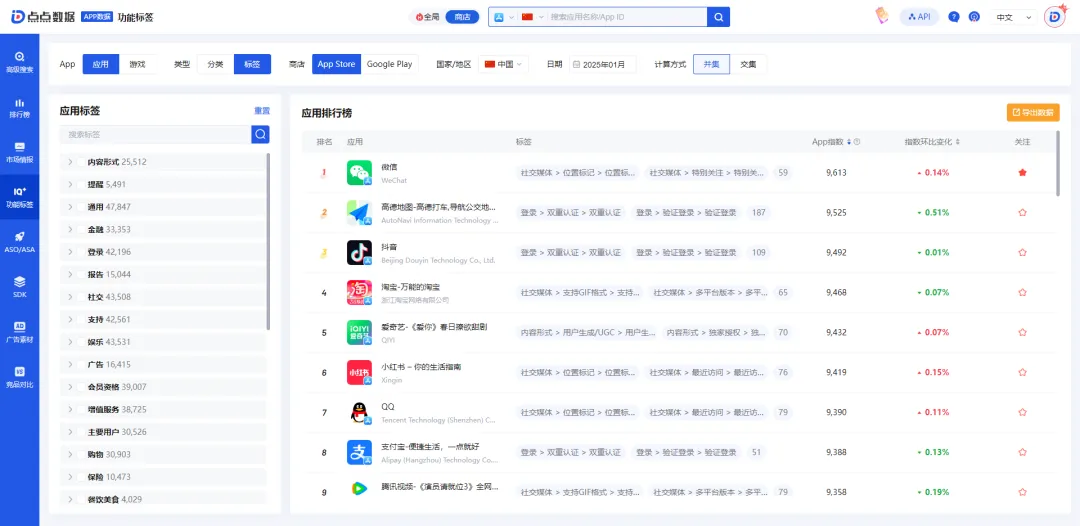Screen dimensions: 1080x526
Task: Open the 2025年01月 date picker
Action: tap(602, 64)
